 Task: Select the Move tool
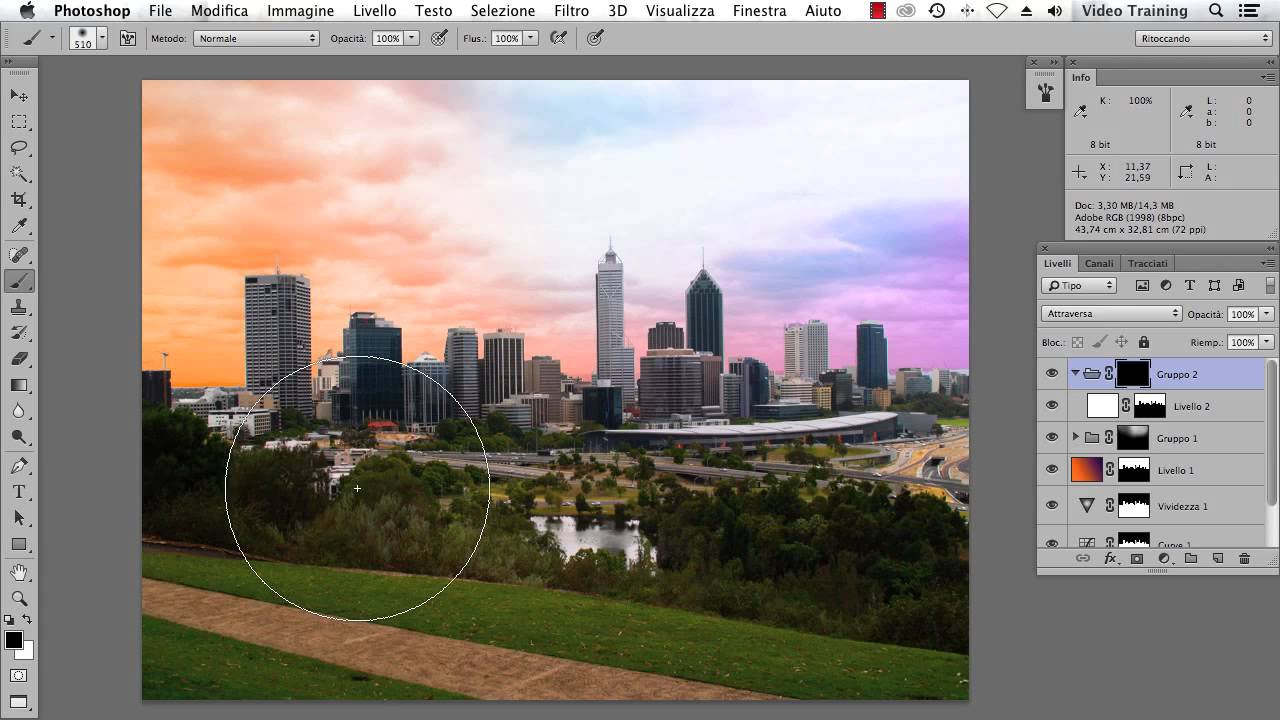point(19,95)
